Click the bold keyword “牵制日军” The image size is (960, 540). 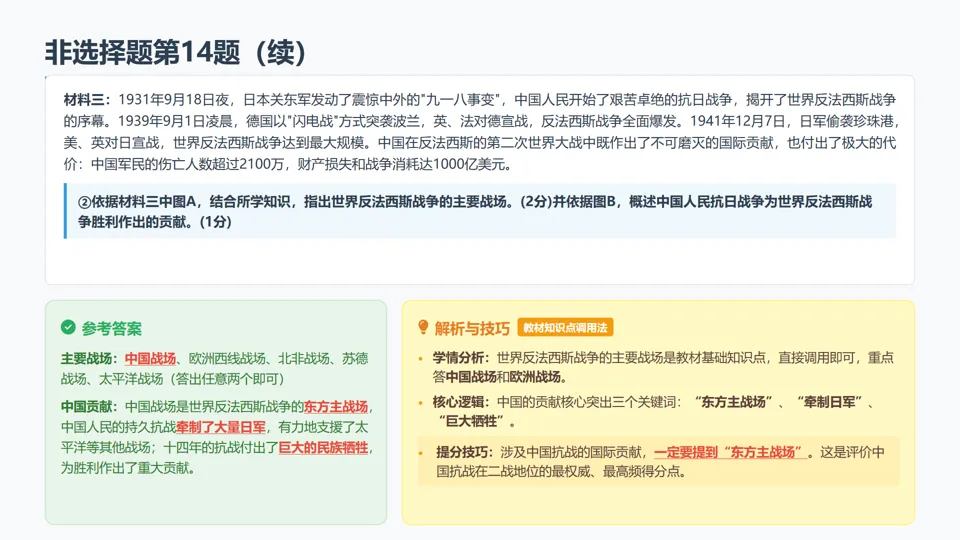coord(830,402)
